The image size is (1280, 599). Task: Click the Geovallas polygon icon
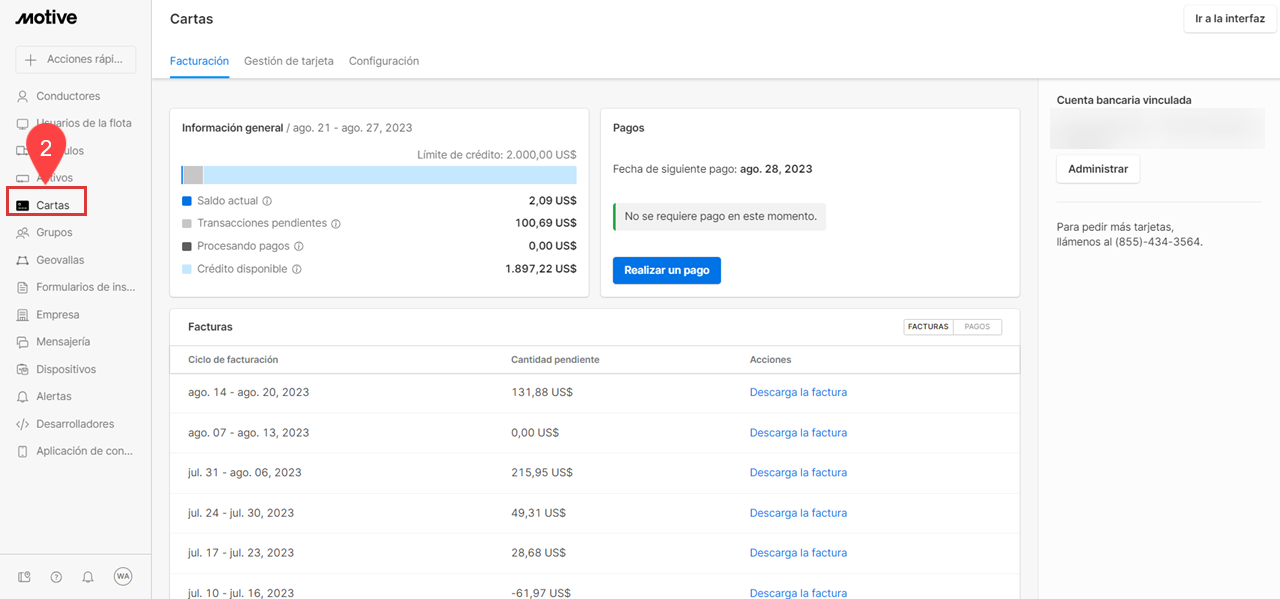23,260
